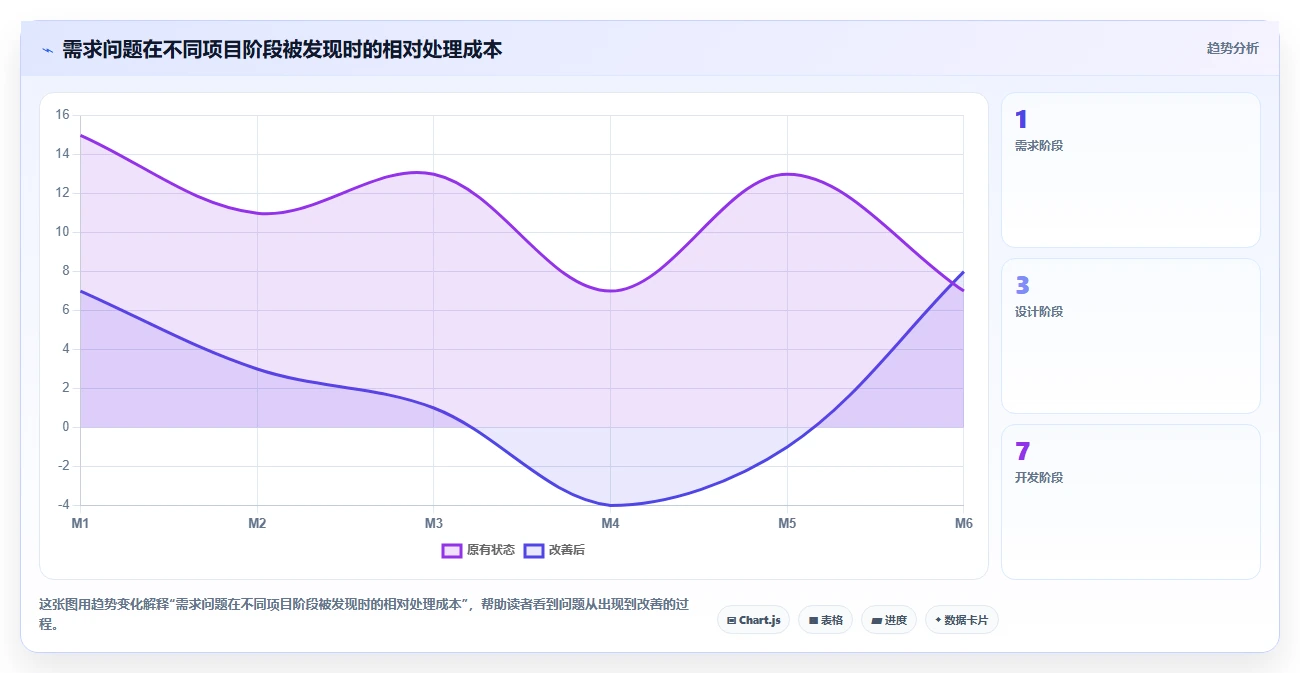Click the chart title 需求问题在不同项目阶段 heading
This screenshot has width=1300, height=673.
(282, 49)
